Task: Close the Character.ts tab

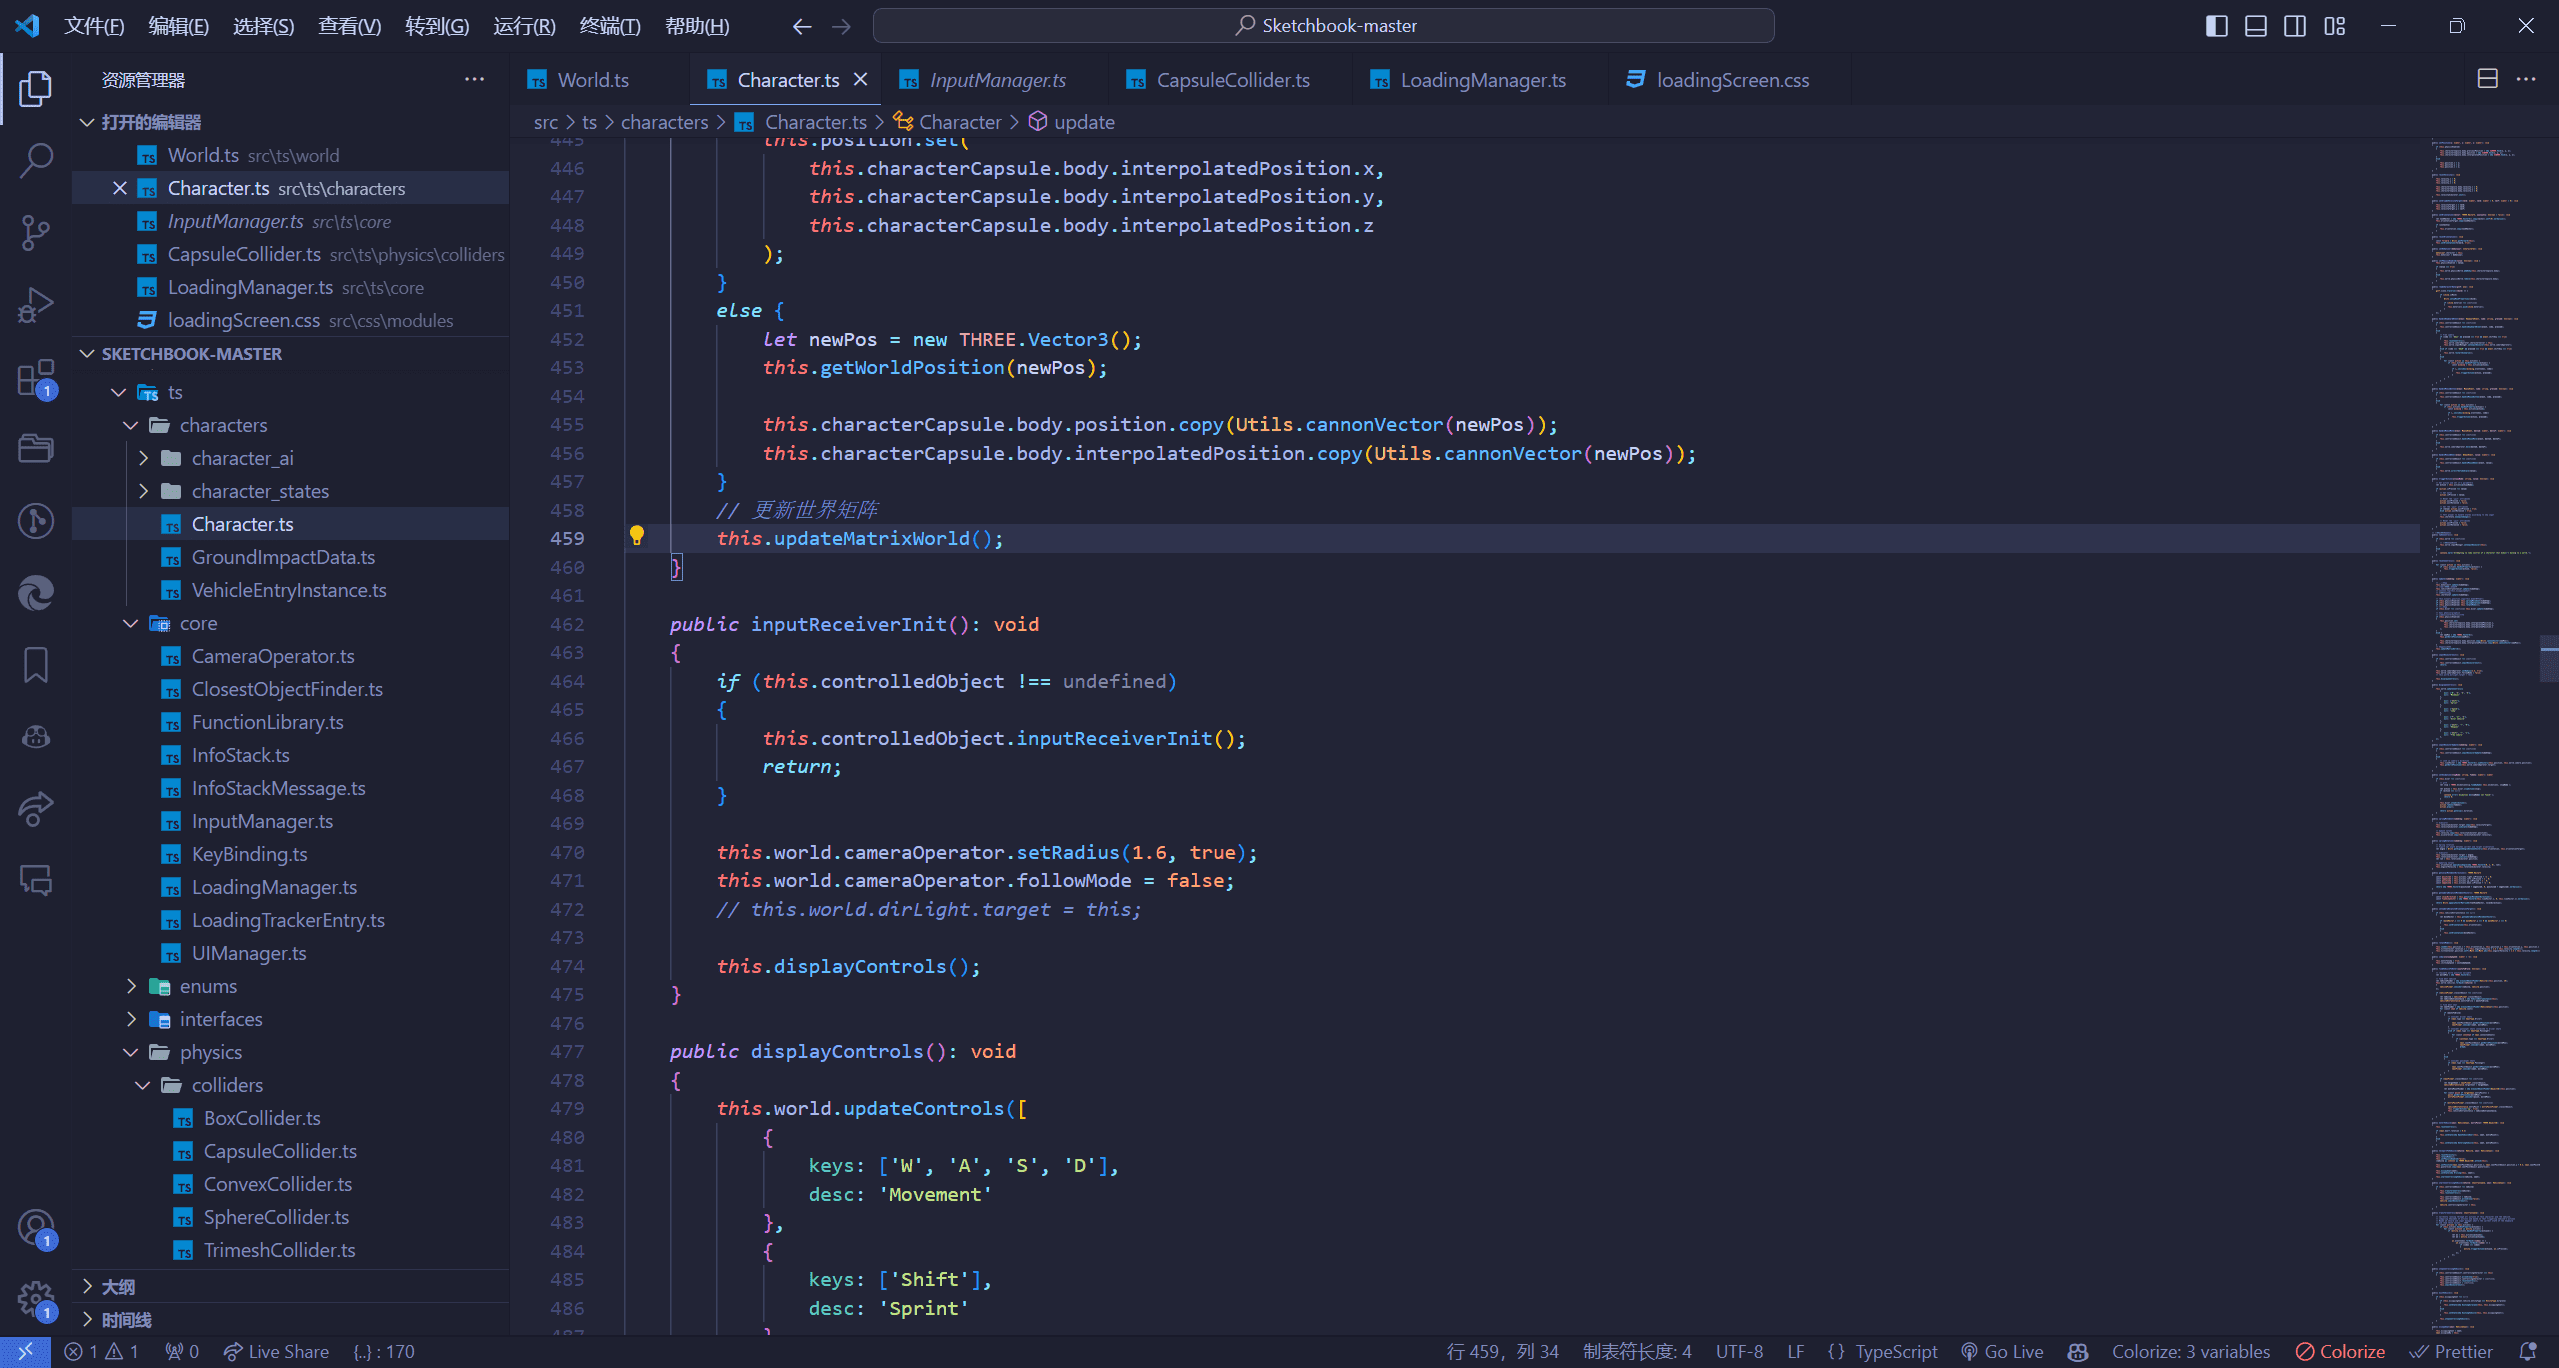Action: pyautogui.click(x=860, y=79)
